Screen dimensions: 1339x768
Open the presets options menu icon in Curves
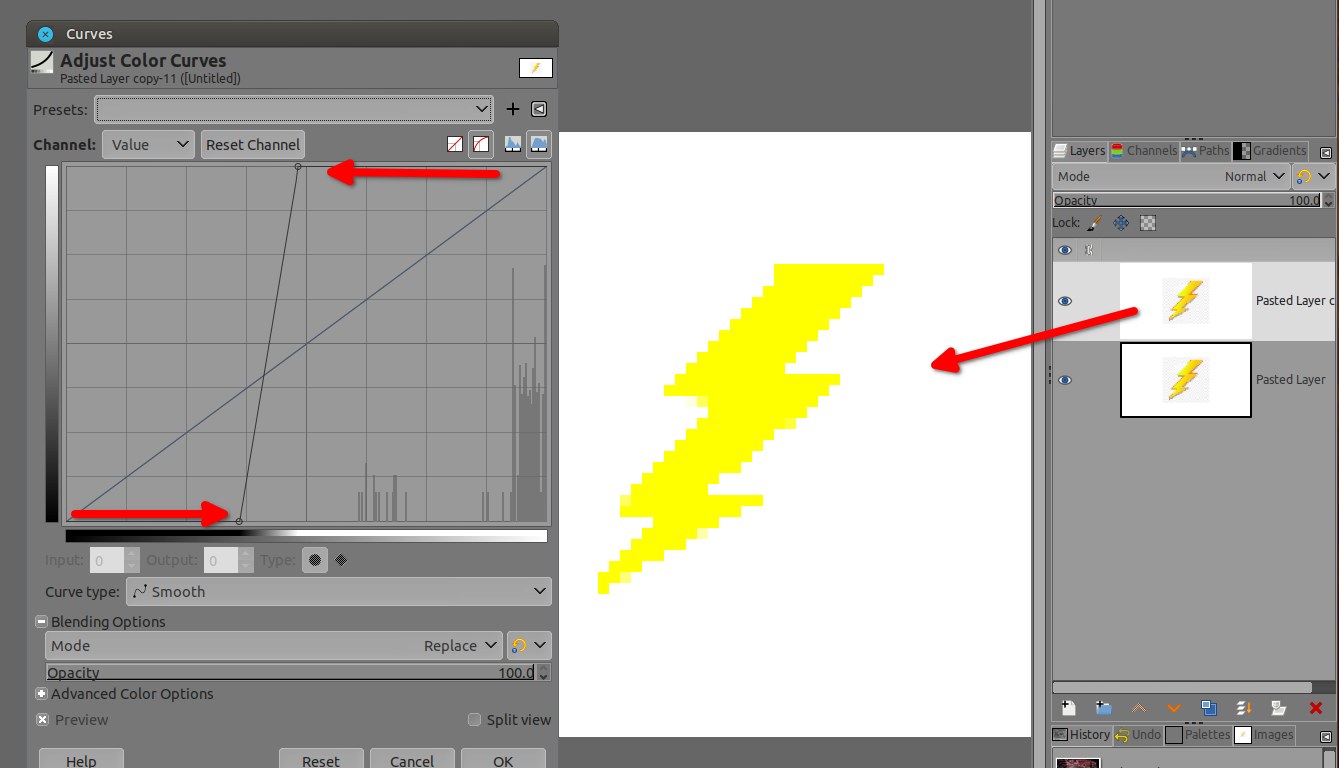539,109
